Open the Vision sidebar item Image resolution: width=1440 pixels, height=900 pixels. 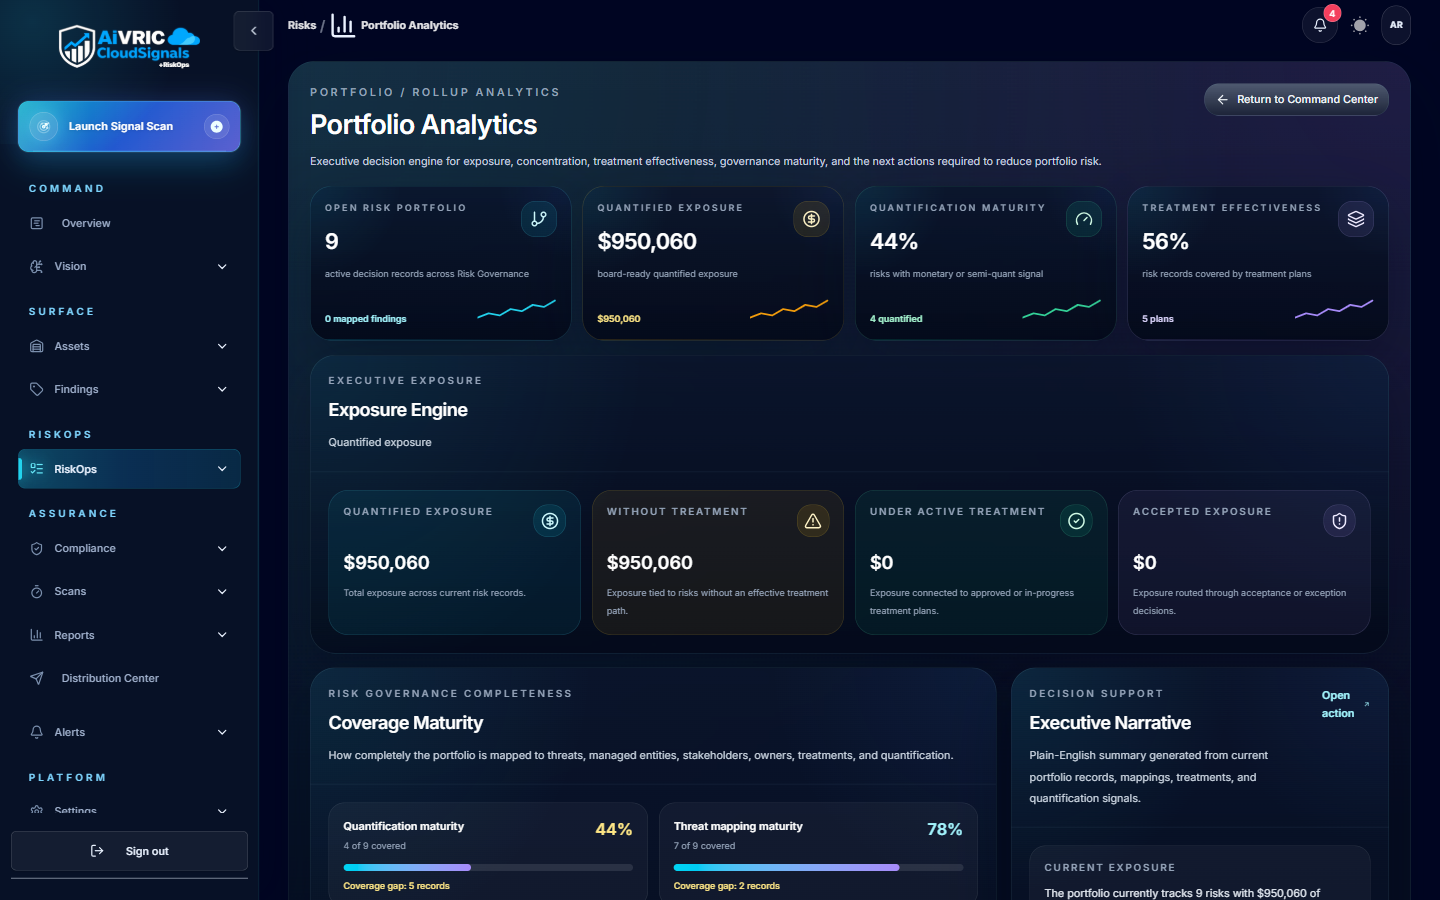click(129, 266)
